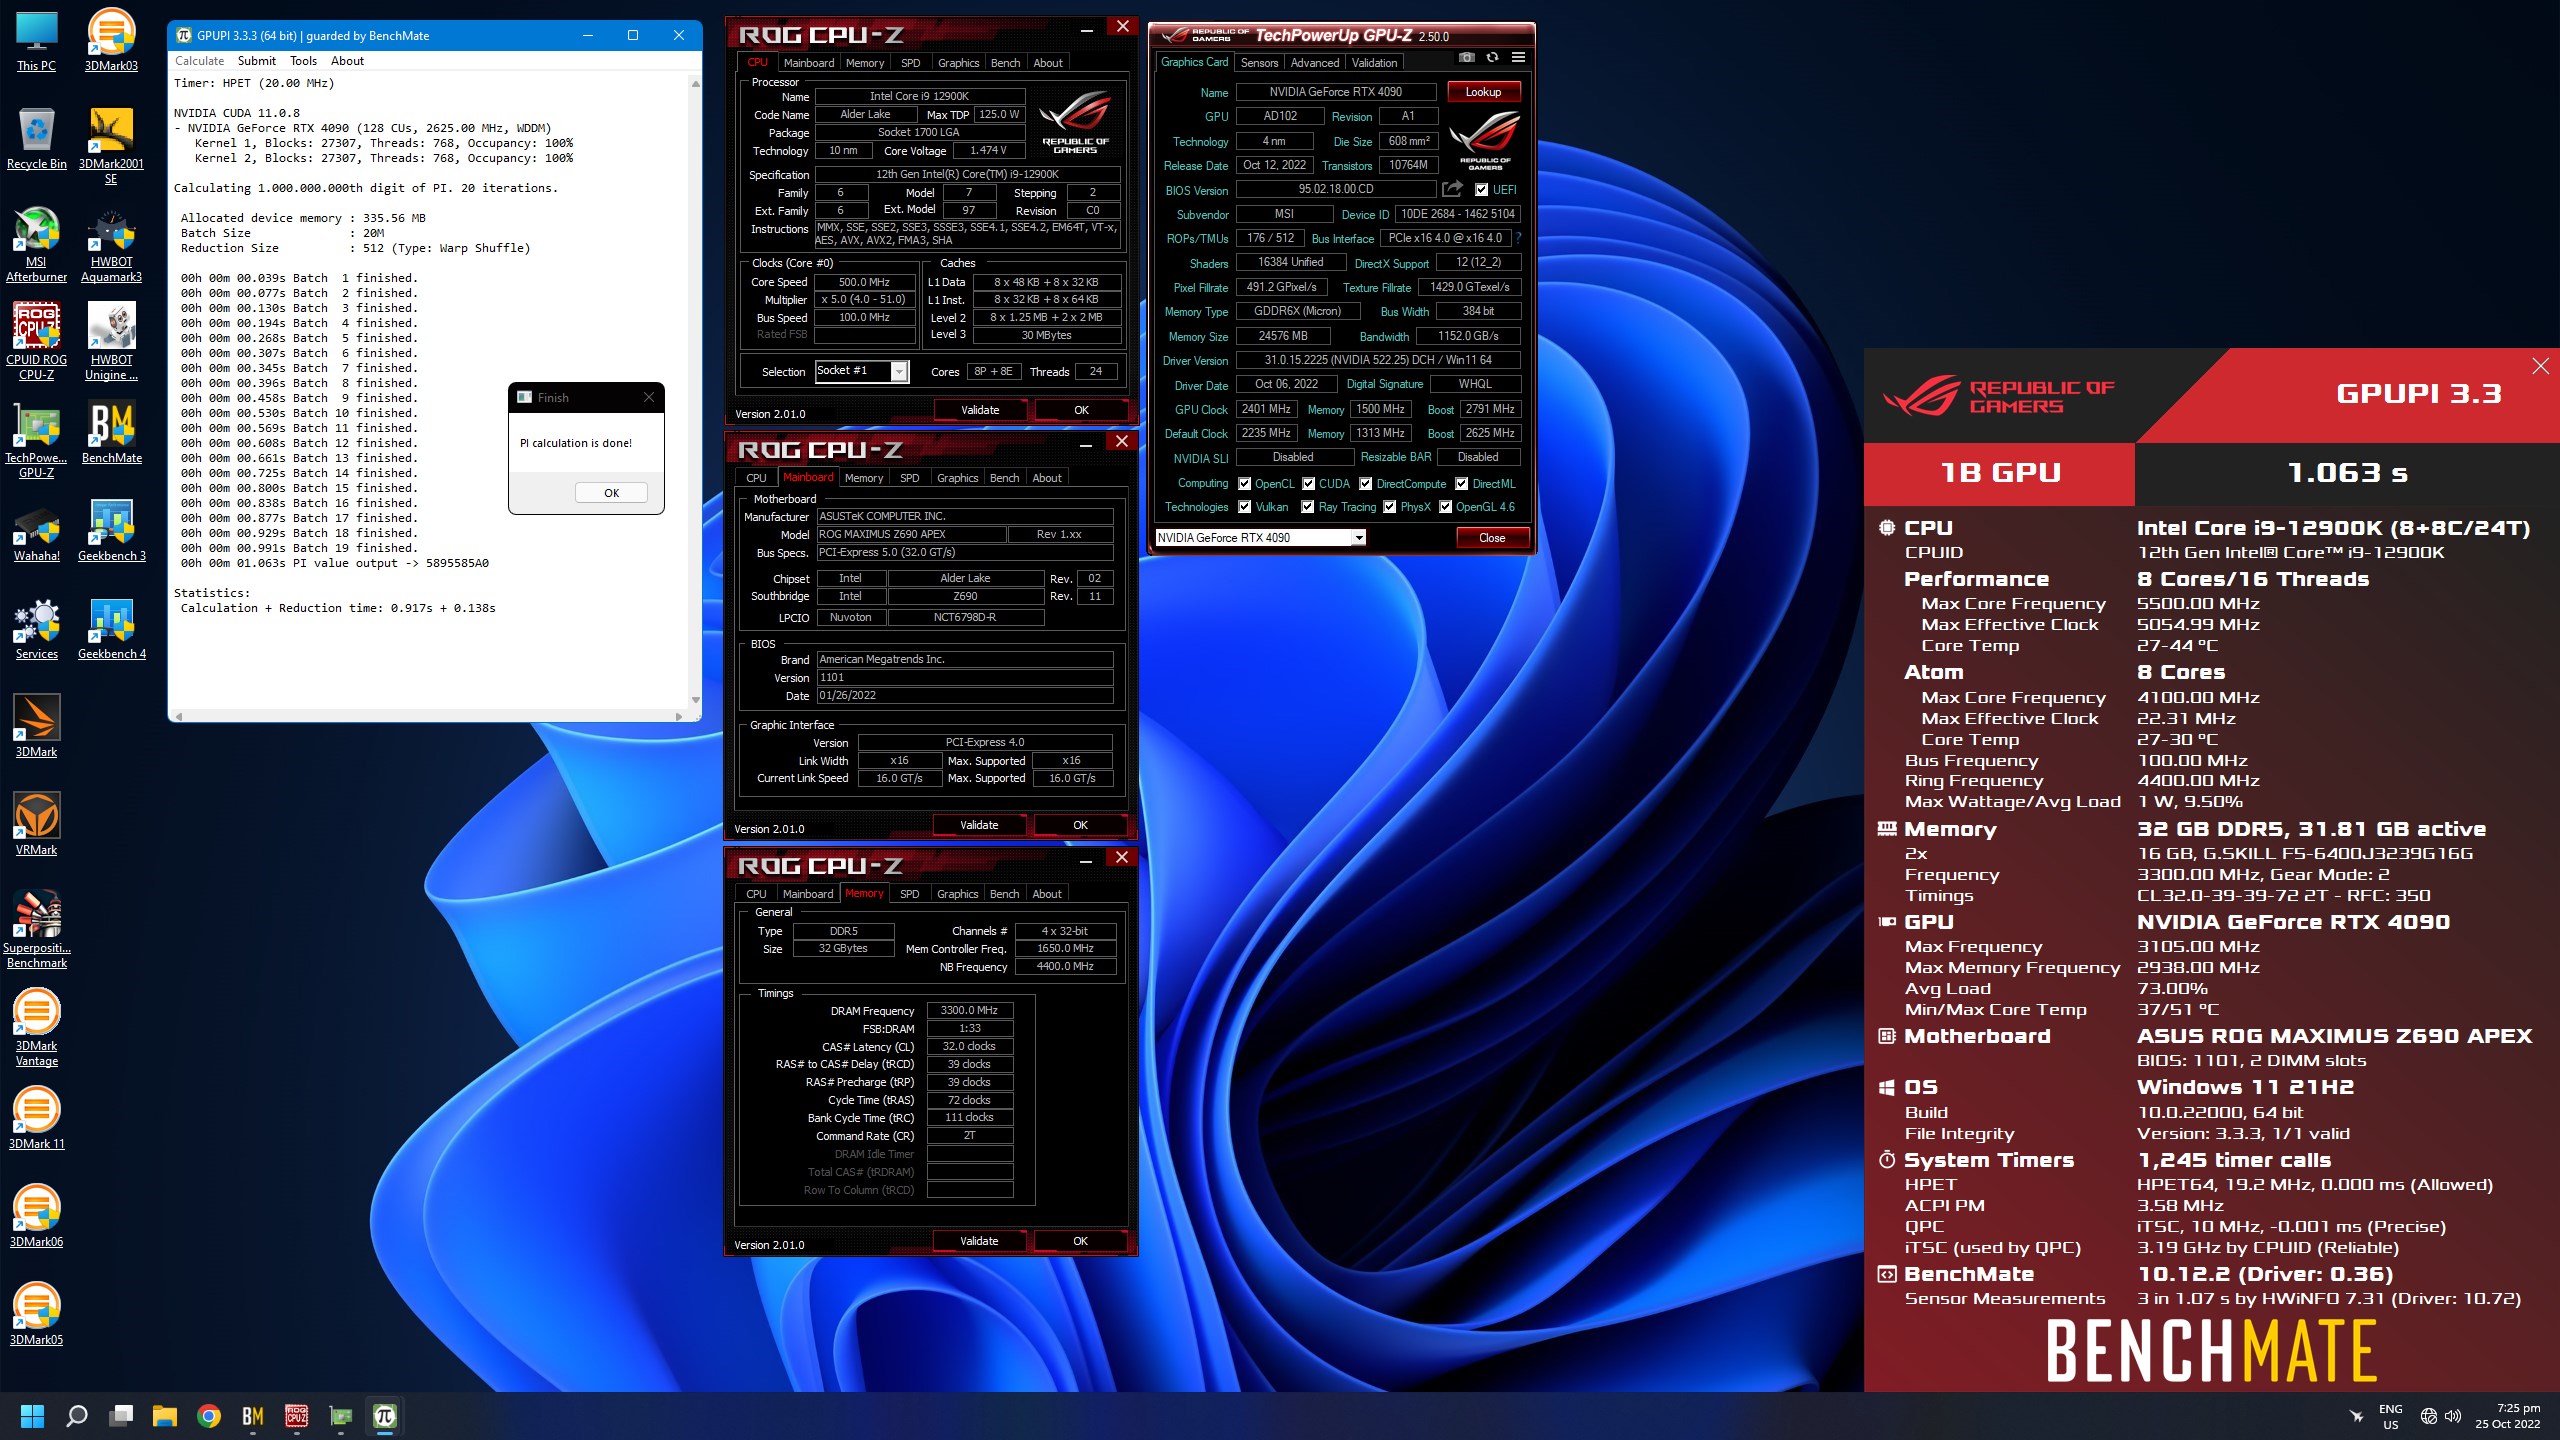The image size is (2560, 1440).
Task: Open TechPowerUp GPU-Z desktop shortcut
Action: point(36,440)
